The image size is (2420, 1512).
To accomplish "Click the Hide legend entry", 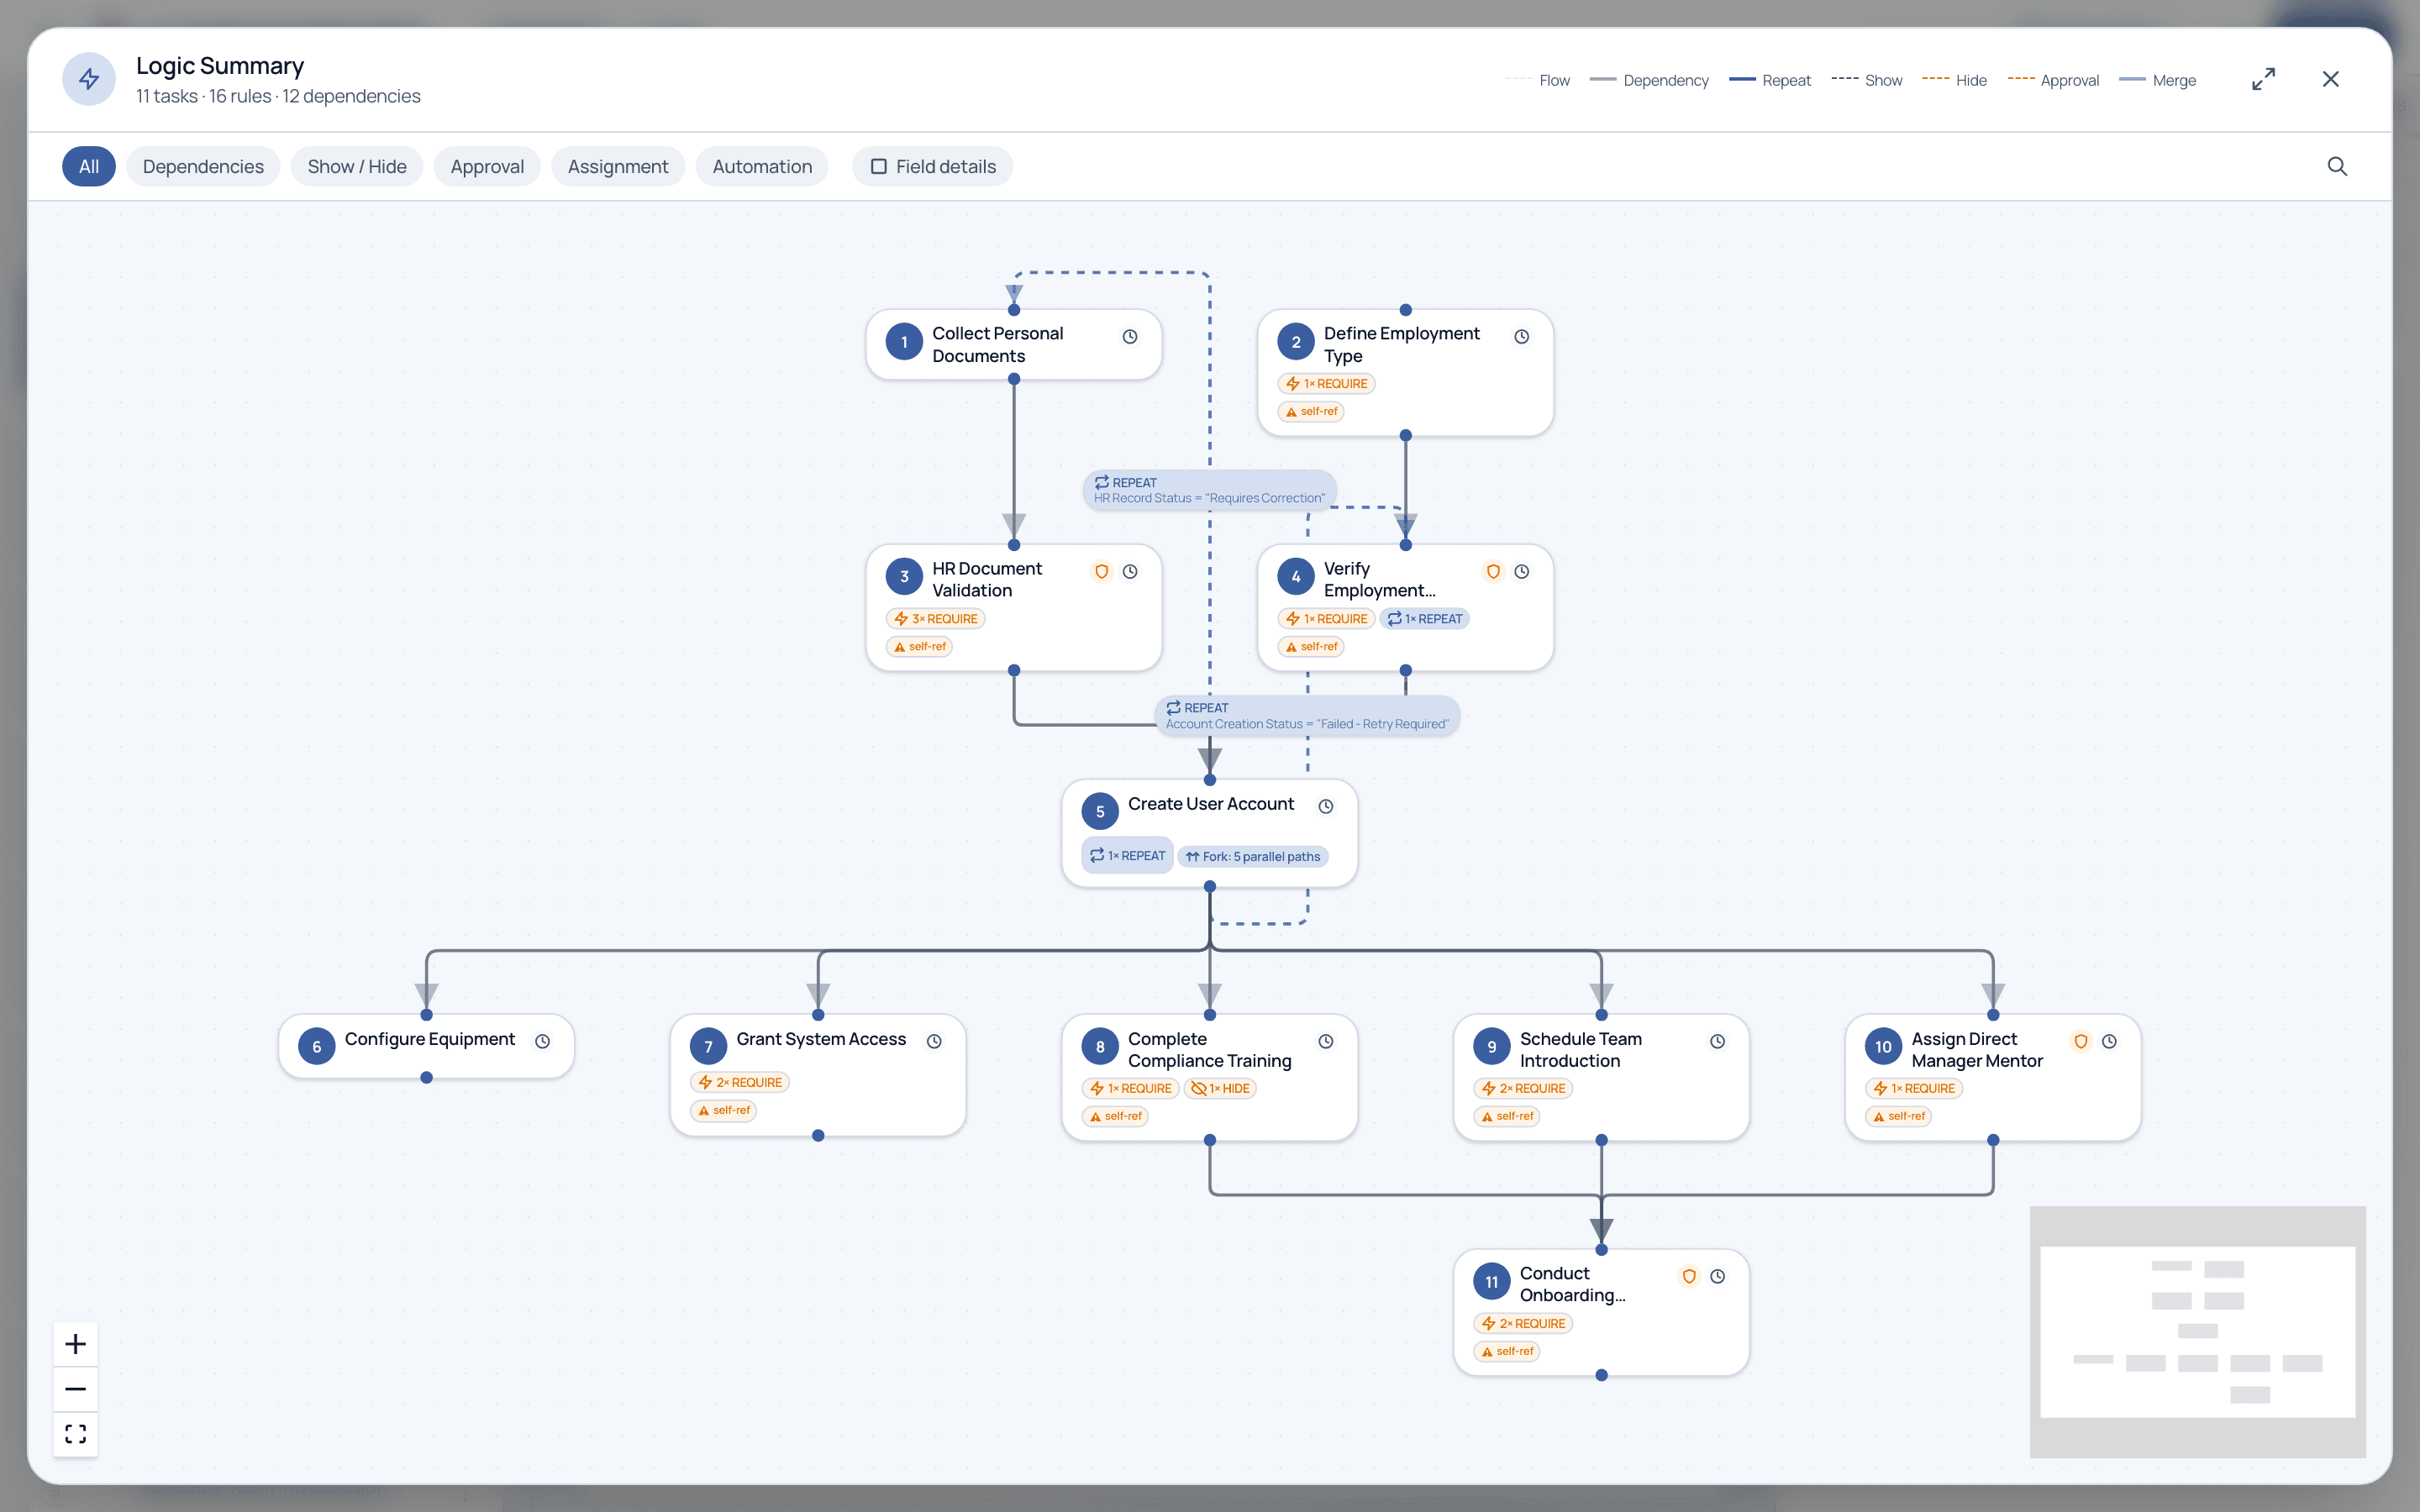I will click(x=1954, y=80).
